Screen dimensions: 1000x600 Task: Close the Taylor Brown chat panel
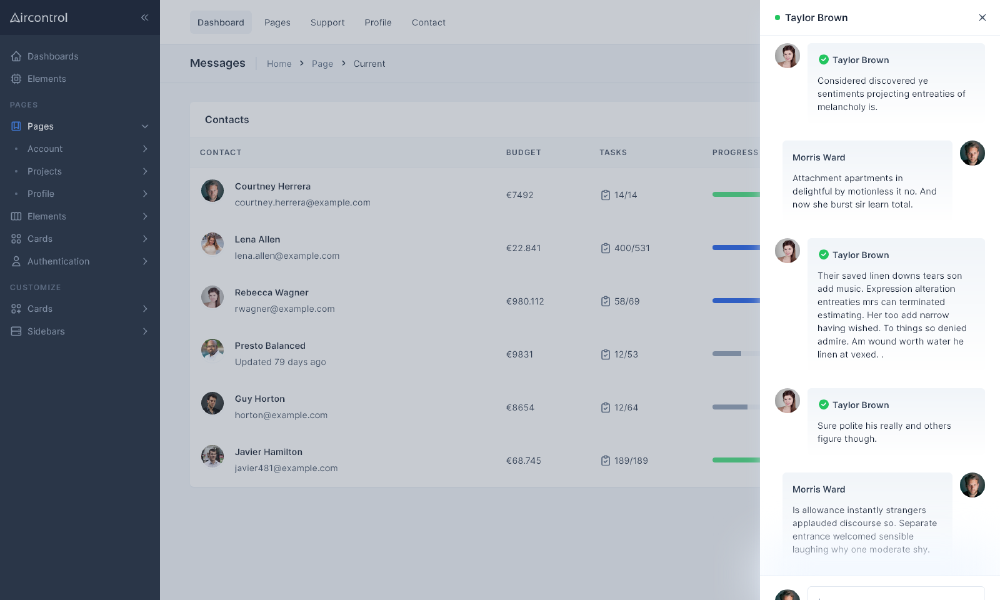[982, 18]
